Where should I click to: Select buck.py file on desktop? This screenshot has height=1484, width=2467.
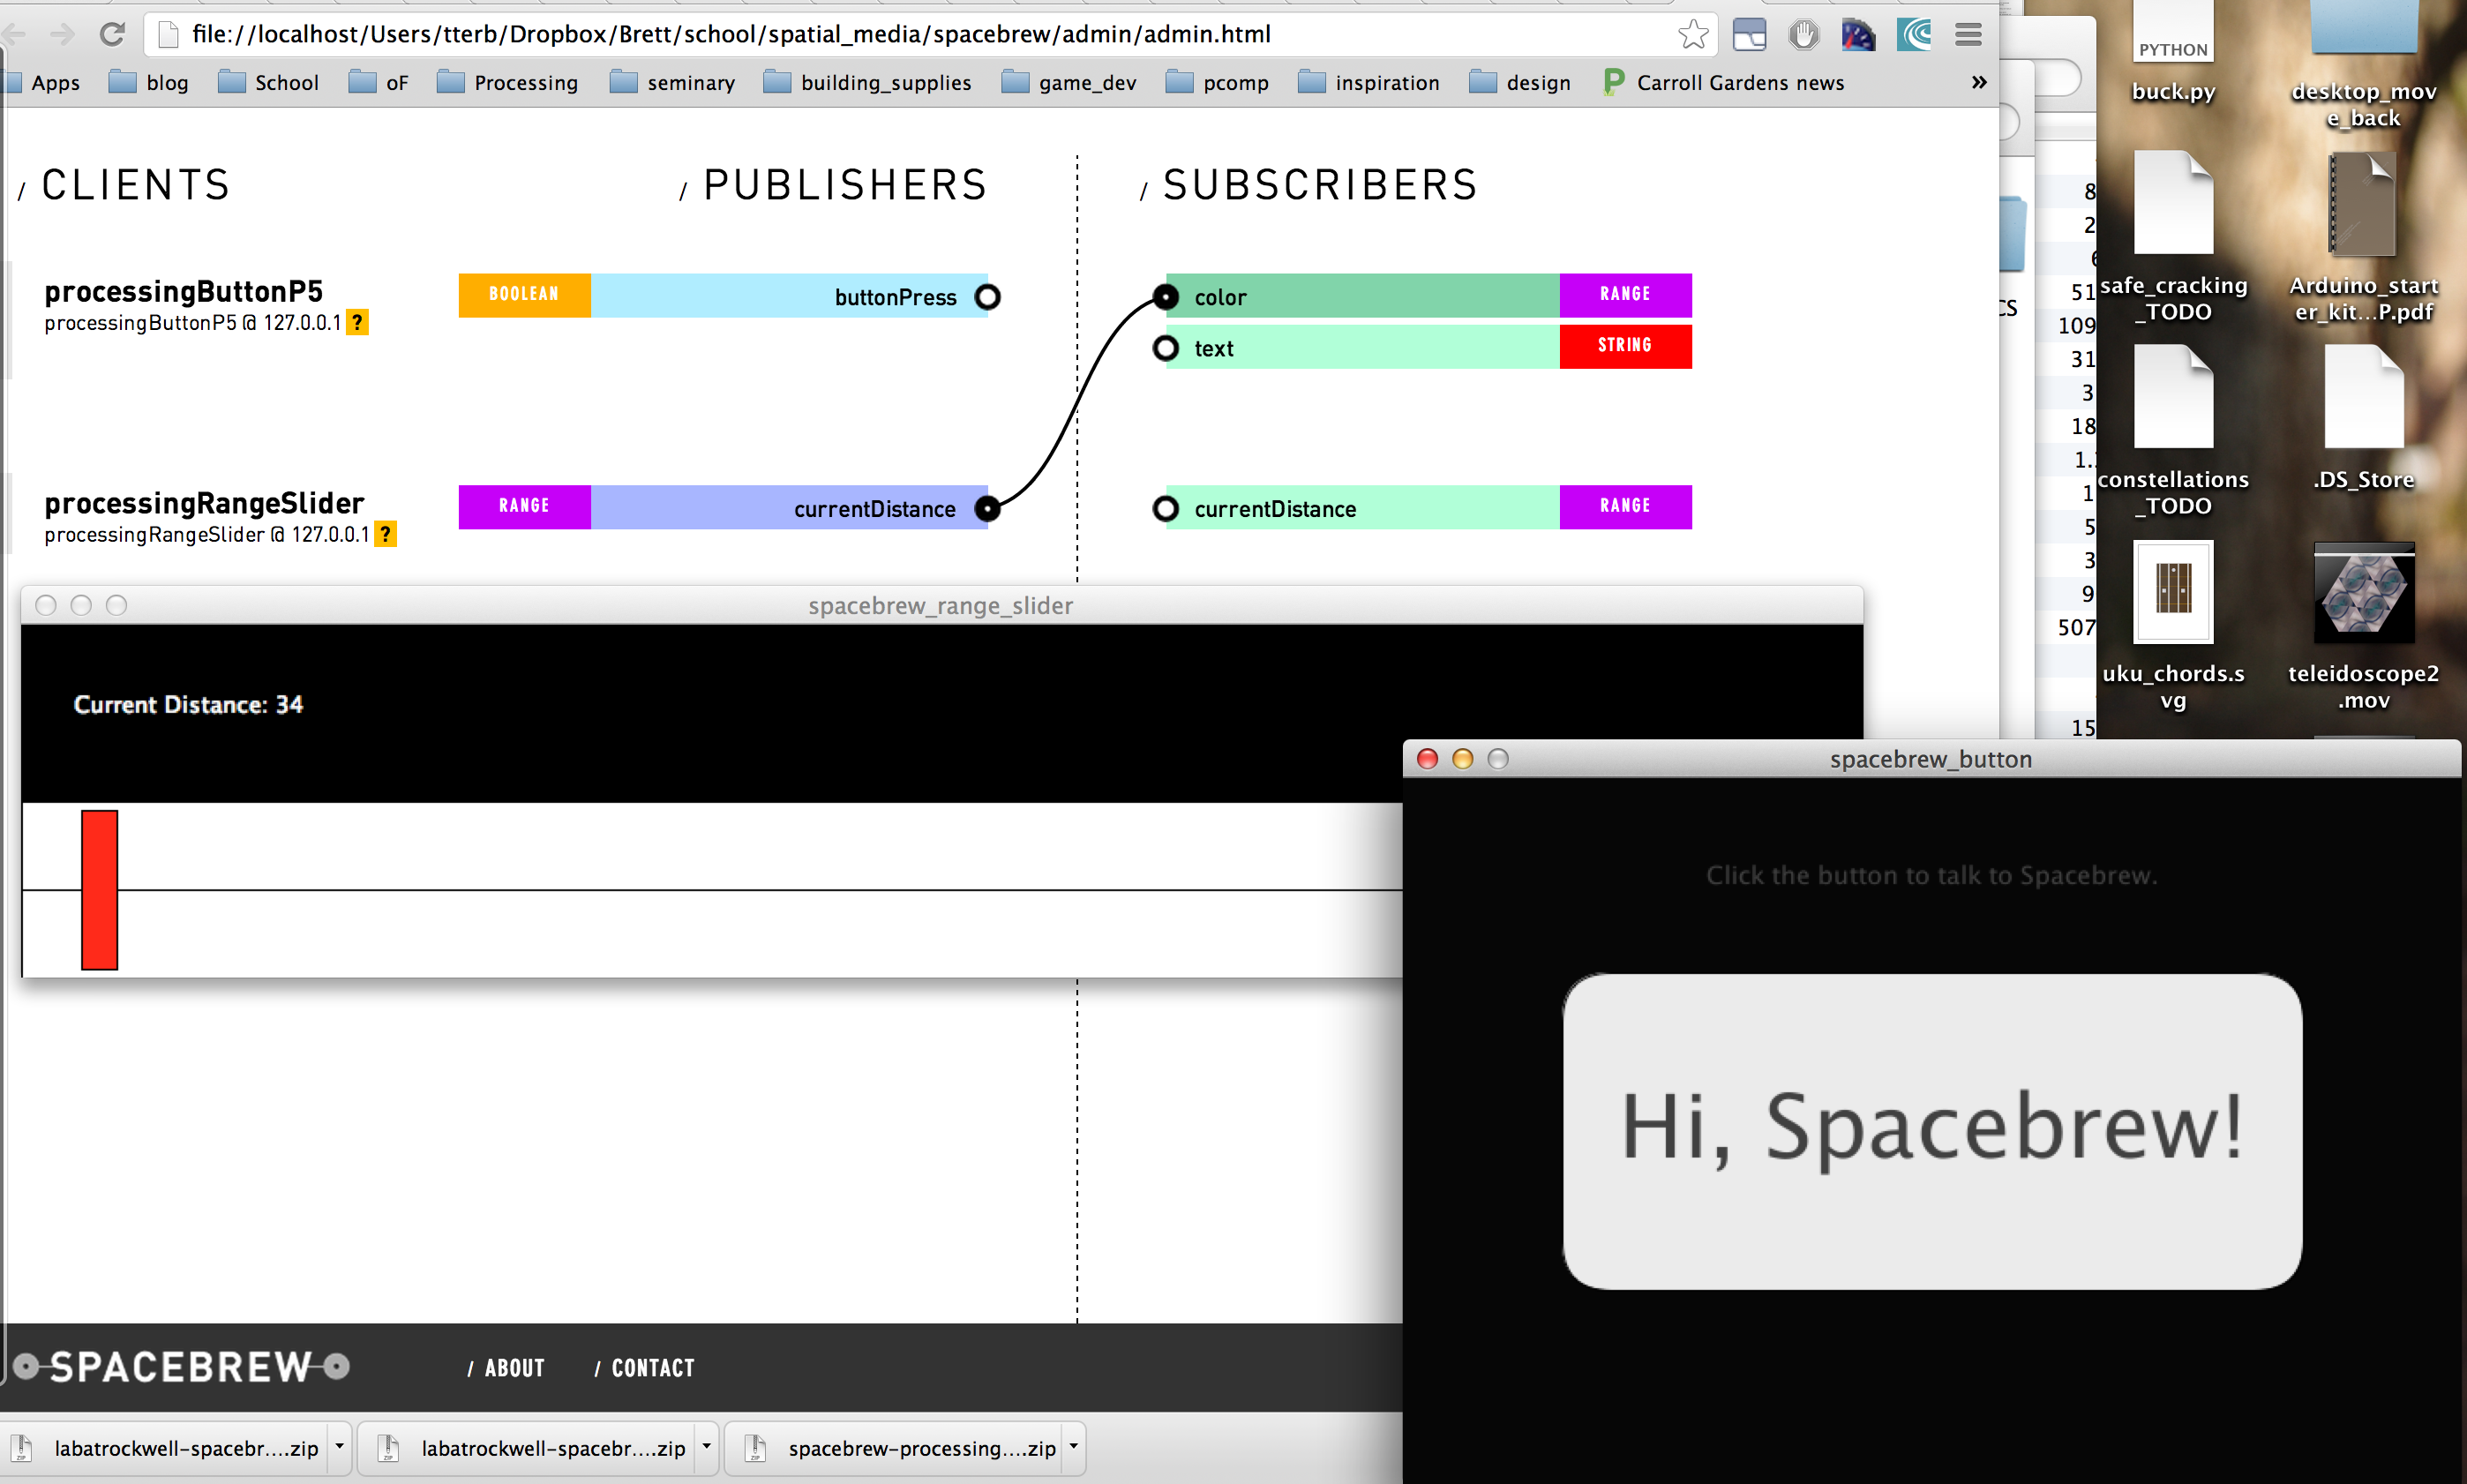2173,52
